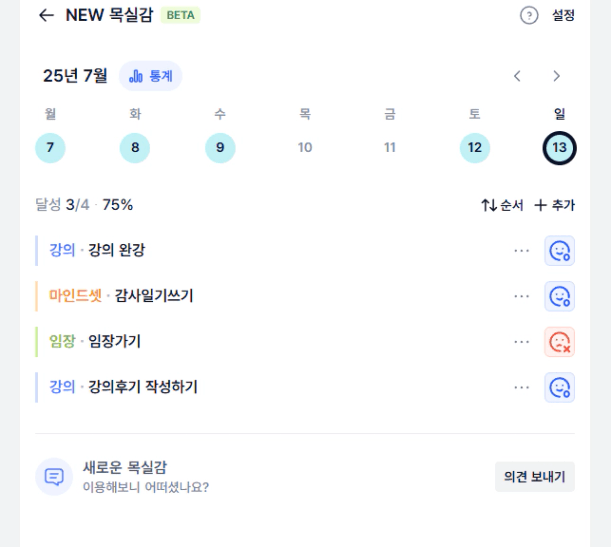Screen dimensions: 611x547
Task: Open more options for 강의 완강
Action: (x=521, y=251)
